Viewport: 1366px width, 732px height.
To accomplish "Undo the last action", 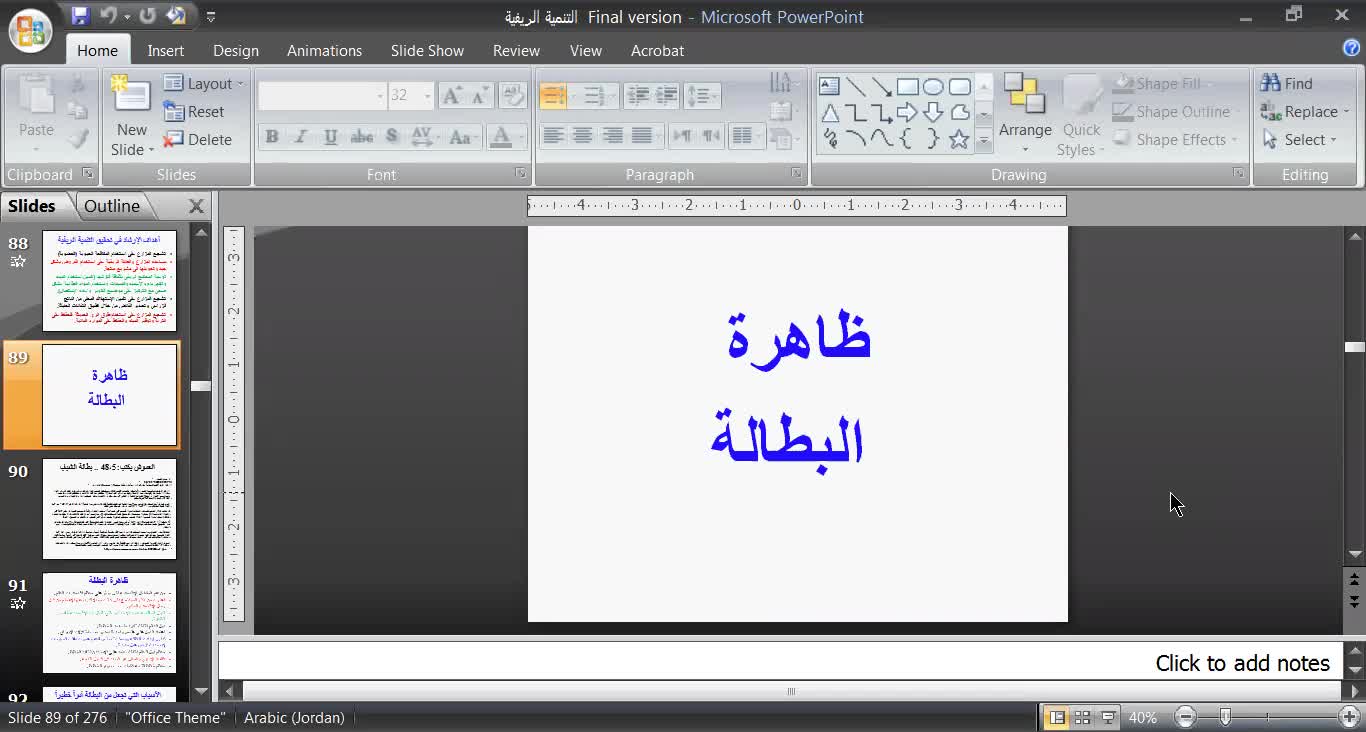I will [x=108, y=16].
